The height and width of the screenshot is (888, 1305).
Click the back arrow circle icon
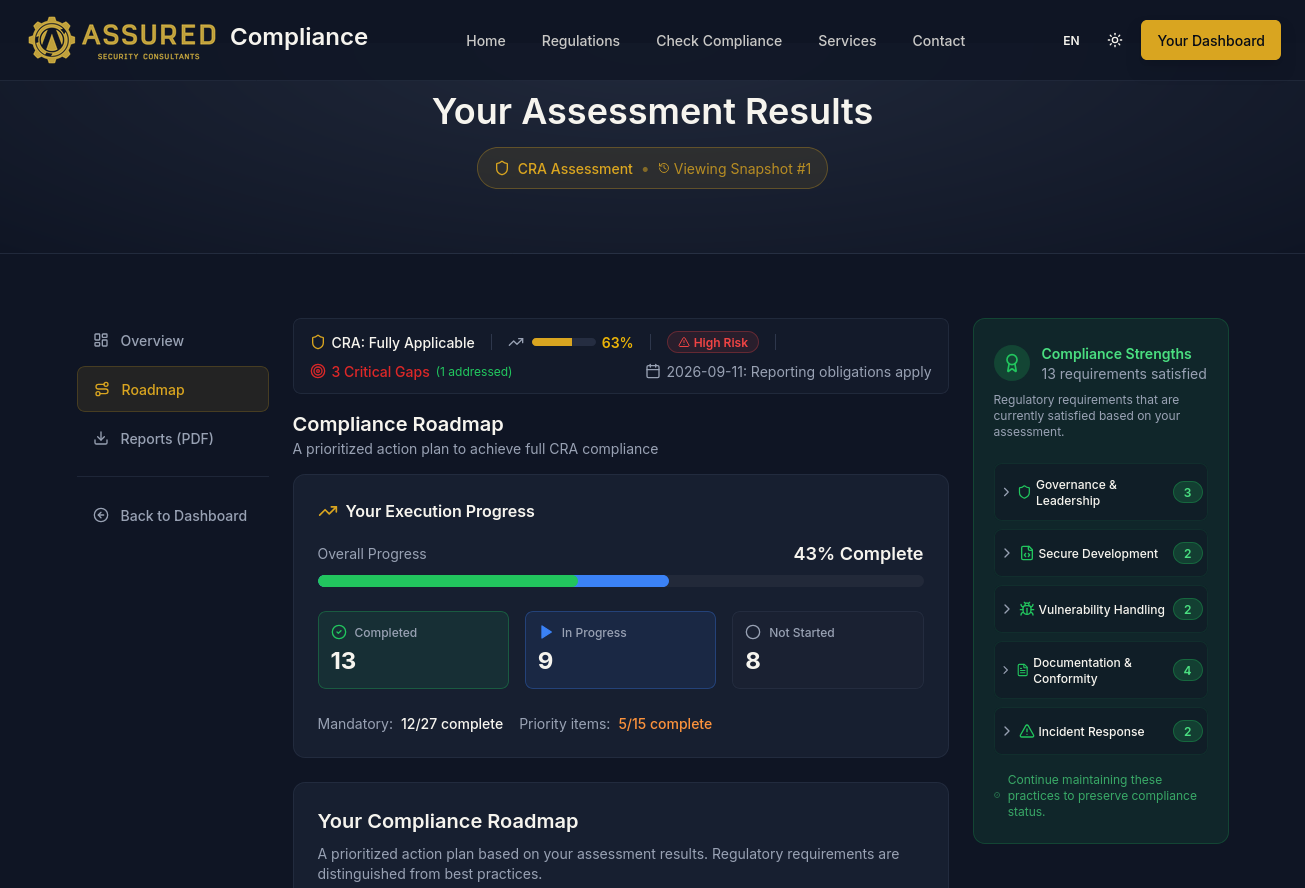(x=101, y=515)
